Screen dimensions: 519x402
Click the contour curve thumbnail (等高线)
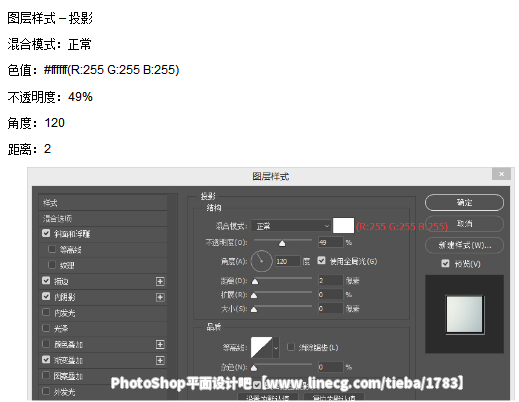262,347
